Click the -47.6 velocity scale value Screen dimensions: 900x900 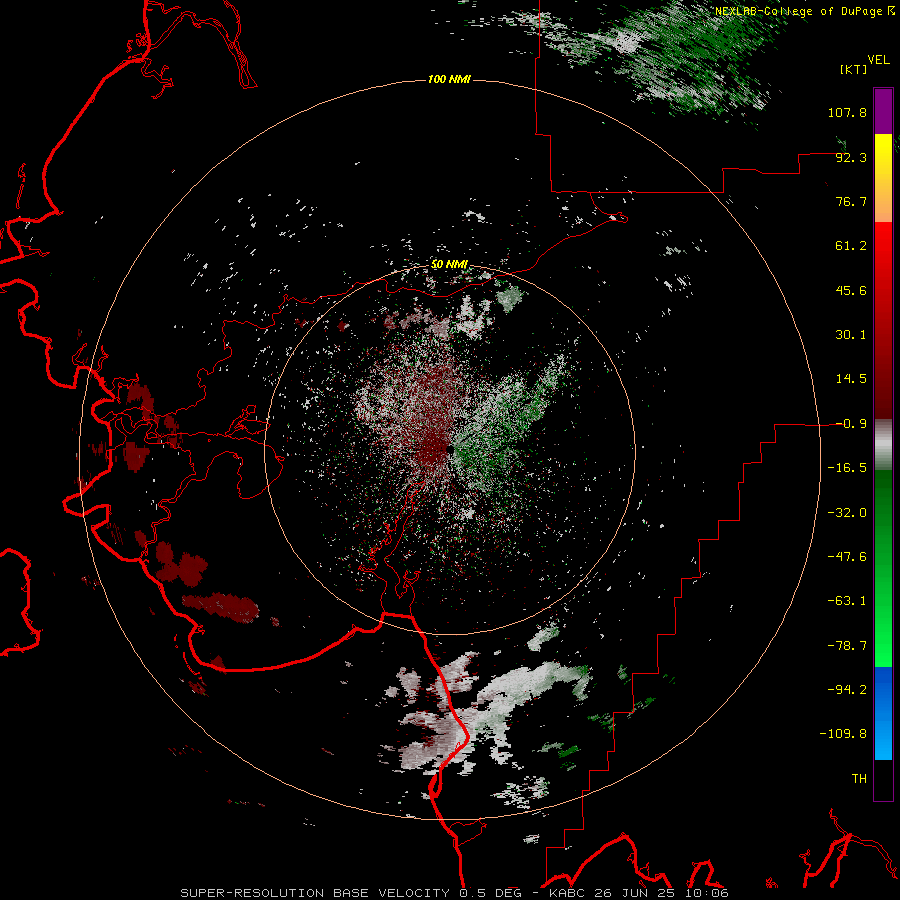pyautogui.click(x=847, y=557)
